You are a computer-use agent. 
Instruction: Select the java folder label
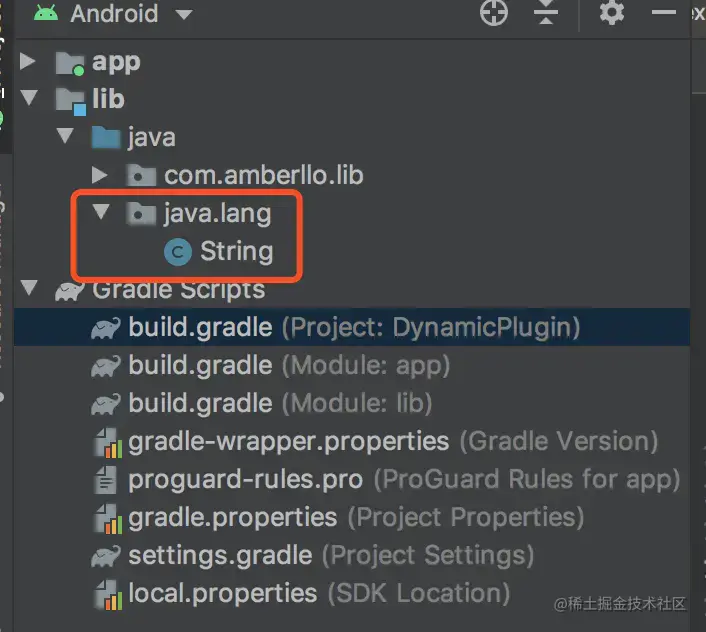[151, 138]
